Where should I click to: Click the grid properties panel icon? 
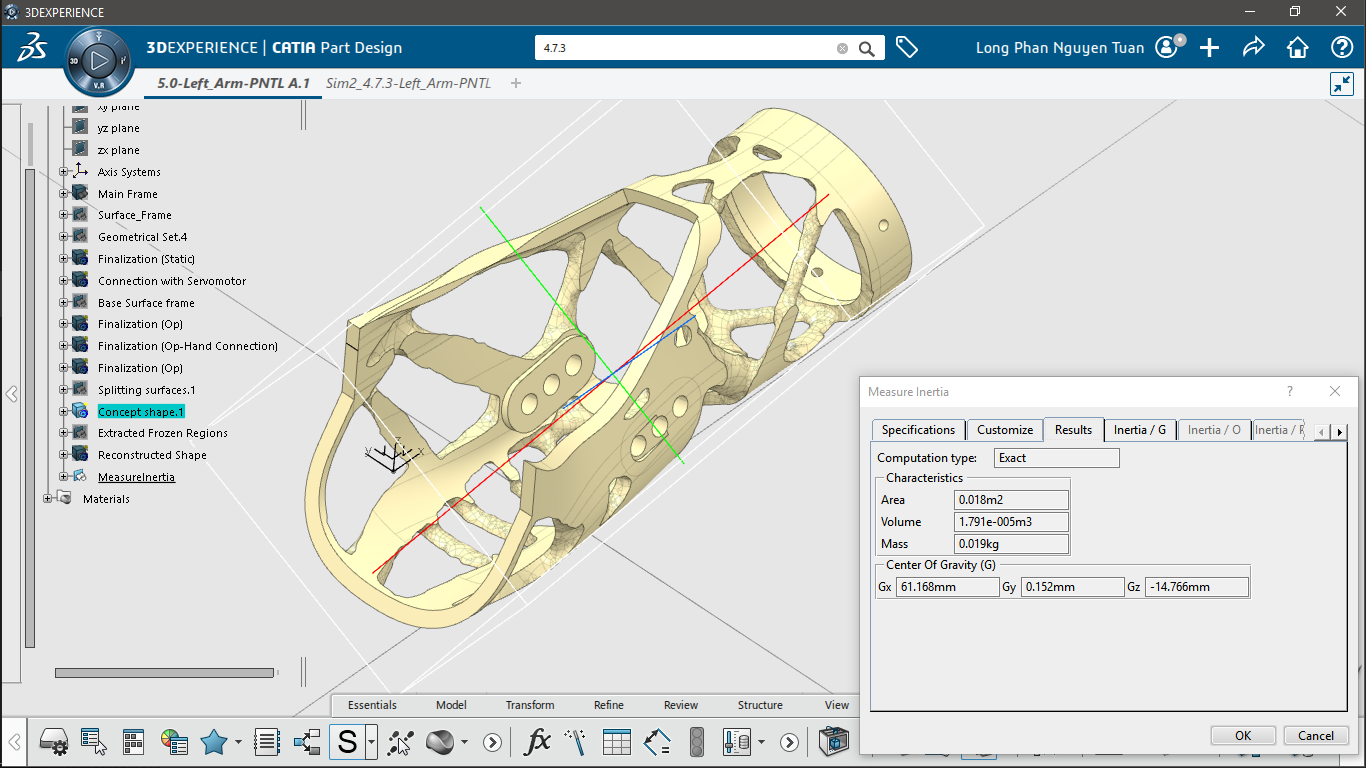[x=134, y=742]
